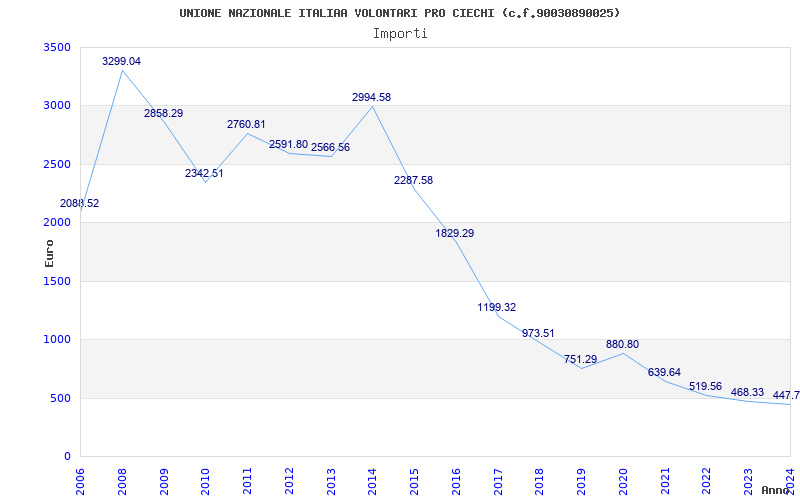
Task: Select the 2591.80 data label
Action: coord(288,144)
